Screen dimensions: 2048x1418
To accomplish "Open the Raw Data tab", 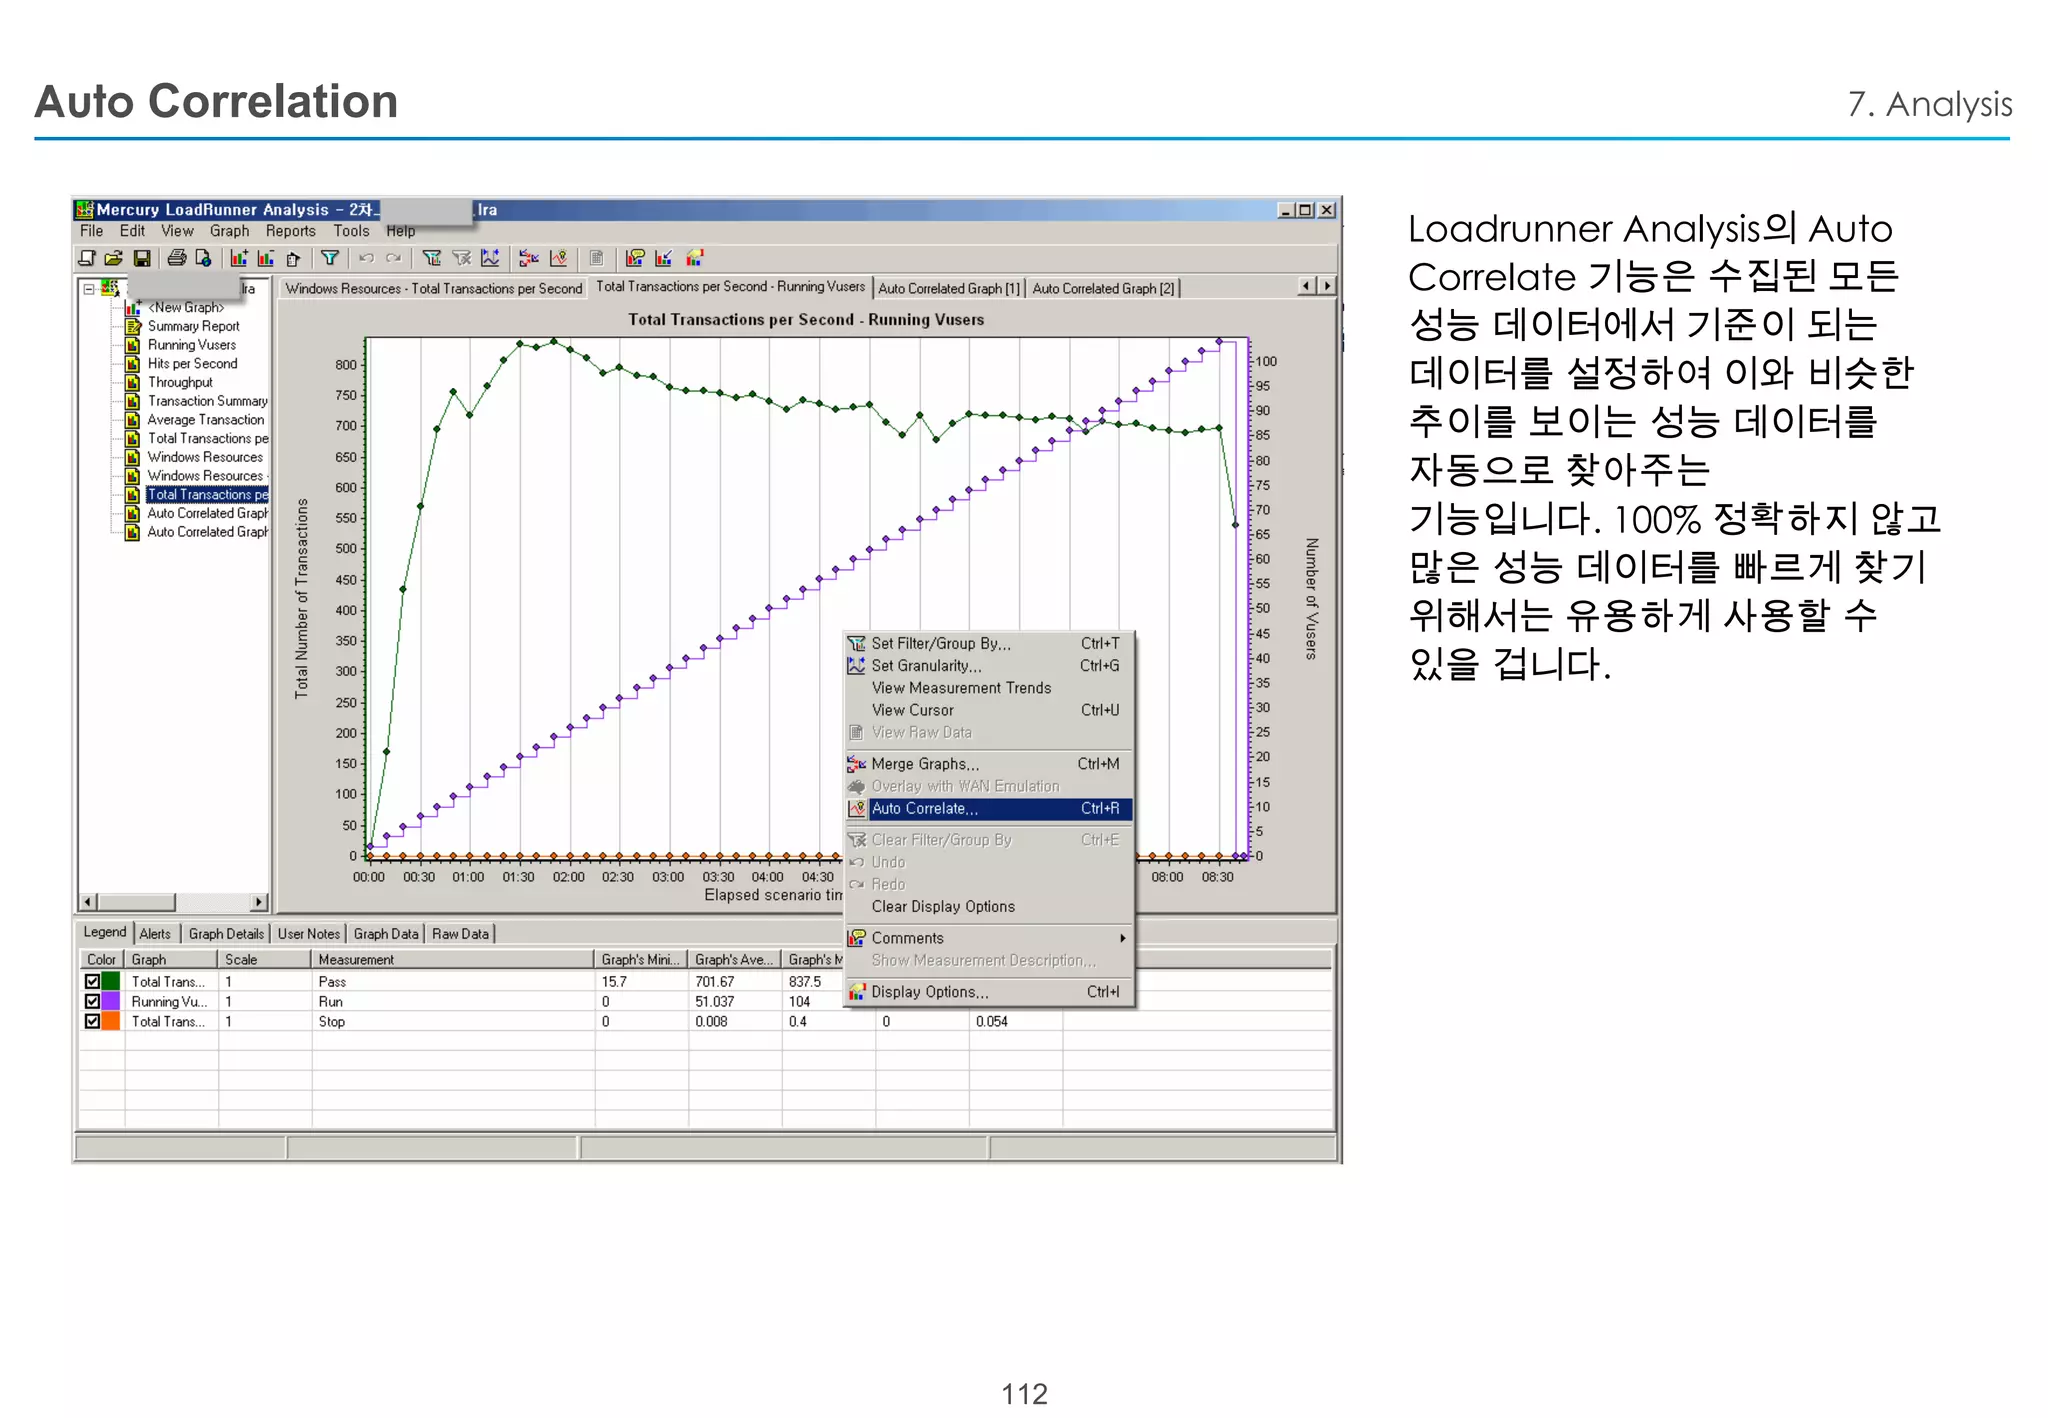I will [x=460, y=934].
